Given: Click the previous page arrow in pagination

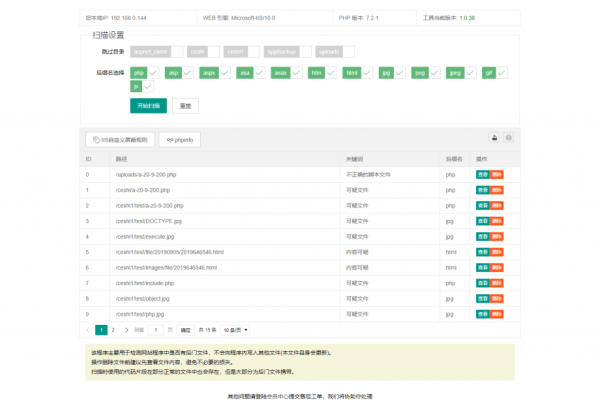Looking at the screenshot, I should click(88, 329).
